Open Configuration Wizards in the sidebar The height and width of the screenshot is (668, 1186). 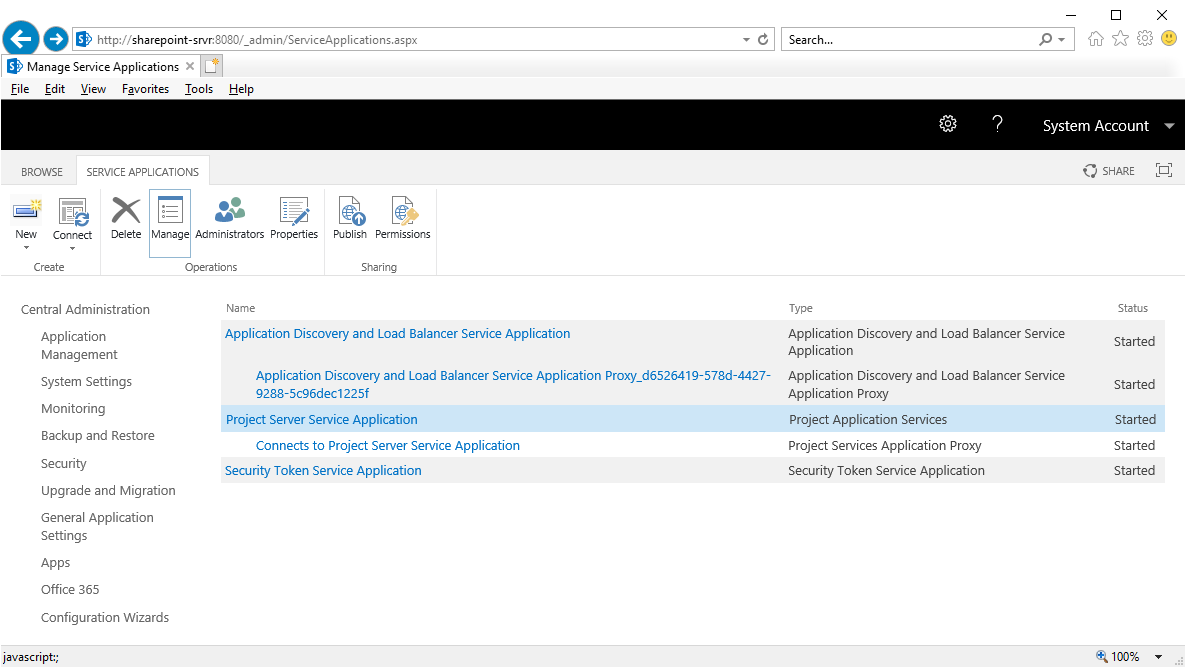click(x=105, y=617)
